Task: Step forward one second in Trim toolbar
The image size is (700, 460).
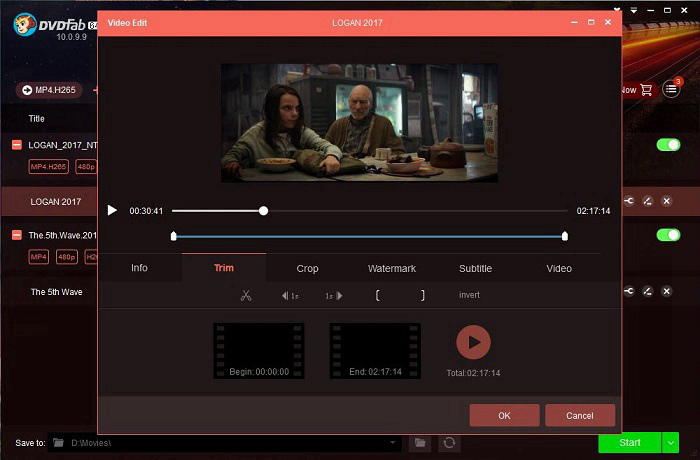Action: coord(334,296)
